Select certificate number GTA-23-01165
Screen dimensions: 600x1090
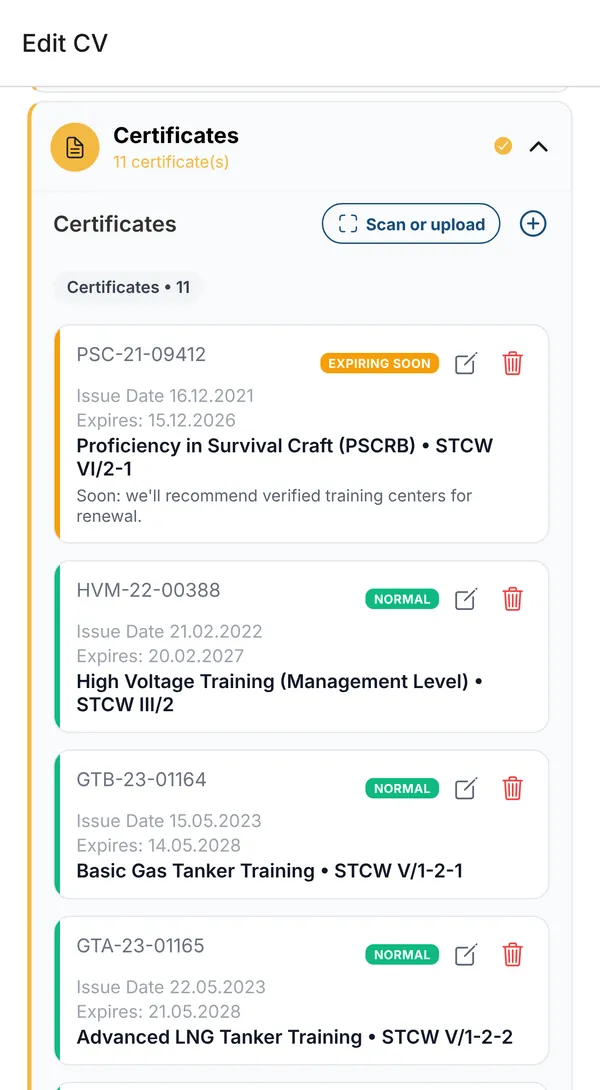click(x=140, y=946)
